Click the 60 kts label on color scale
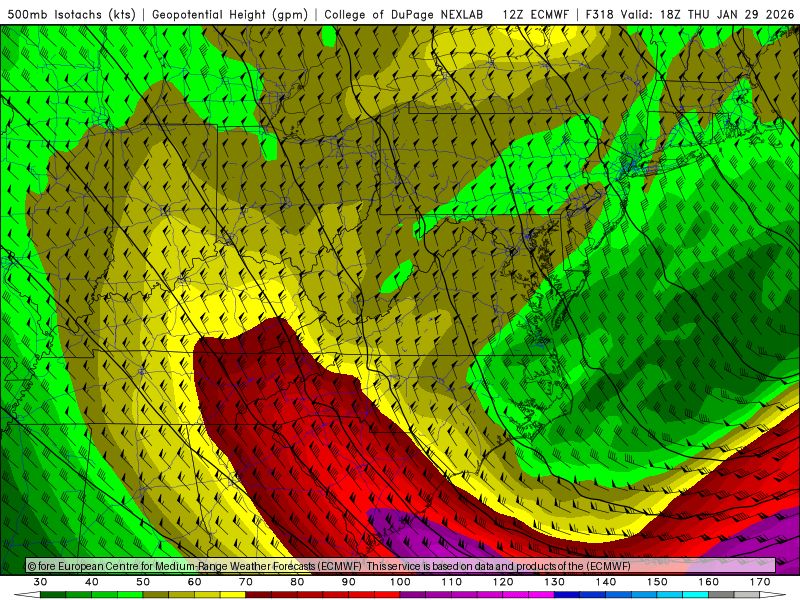 coord(194,582)
